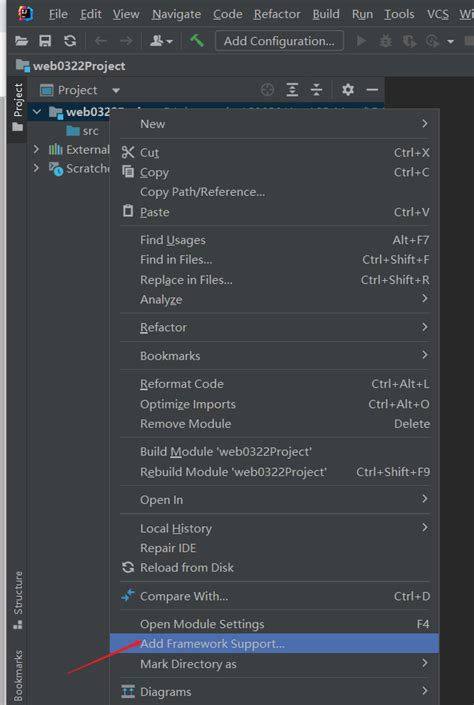Click the Add Configuration button
The width and height of the screenshot is (474, 705).
coord(279,41)
